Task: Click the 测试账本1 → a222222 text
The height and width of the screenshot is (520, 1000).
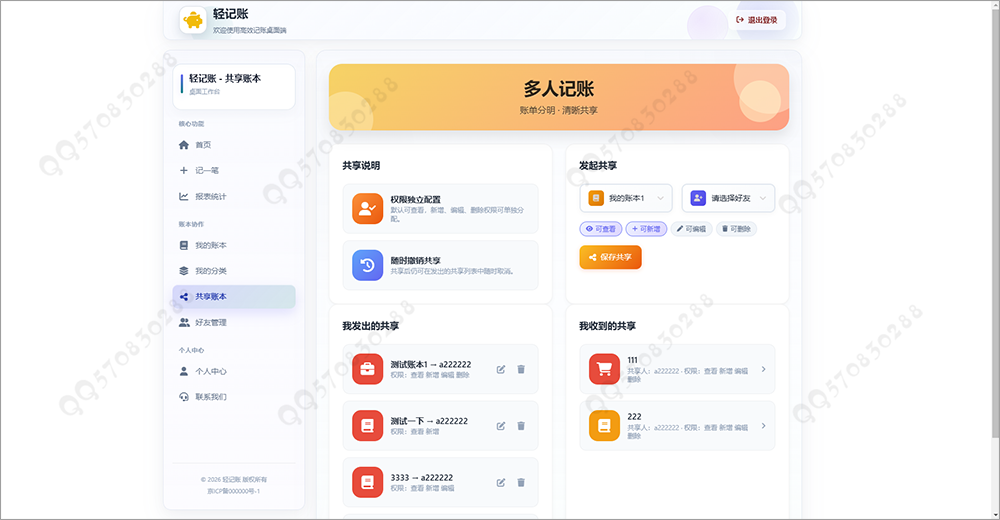Action: [430, 364]
